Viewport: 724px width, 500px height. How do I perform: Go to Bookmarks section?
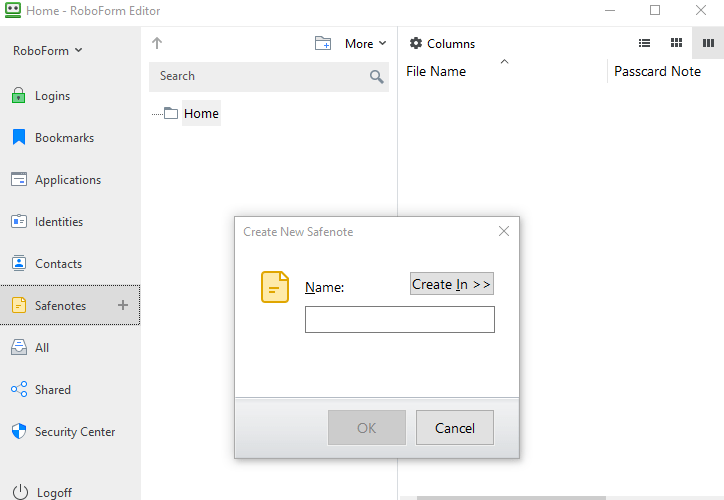coord(64,138)
